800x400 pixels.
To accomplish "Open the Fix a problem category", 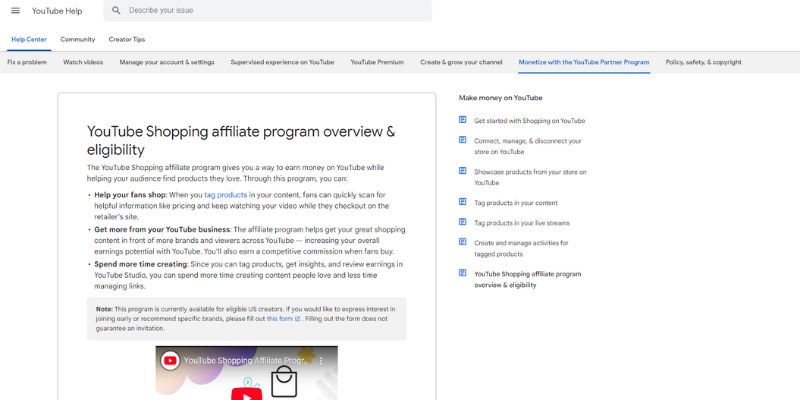I will click(27, 62).
